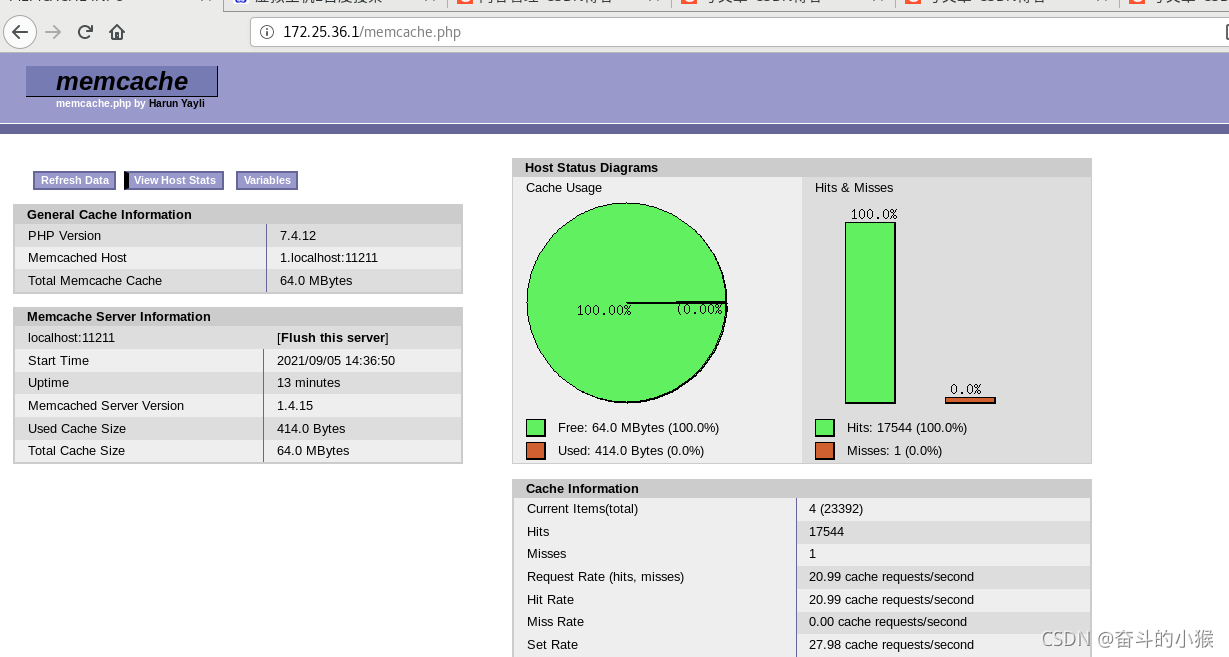The height and width of the screenshot is (657, 1229).
Task: Click the localhost:11211 server row label
Action: pos(71,338)
